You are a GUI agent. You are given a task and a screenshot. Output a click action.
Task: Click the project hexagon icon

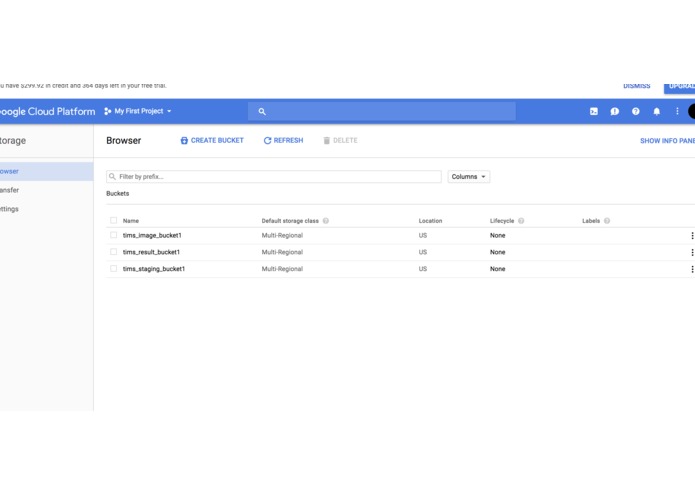tap(108, 111)
